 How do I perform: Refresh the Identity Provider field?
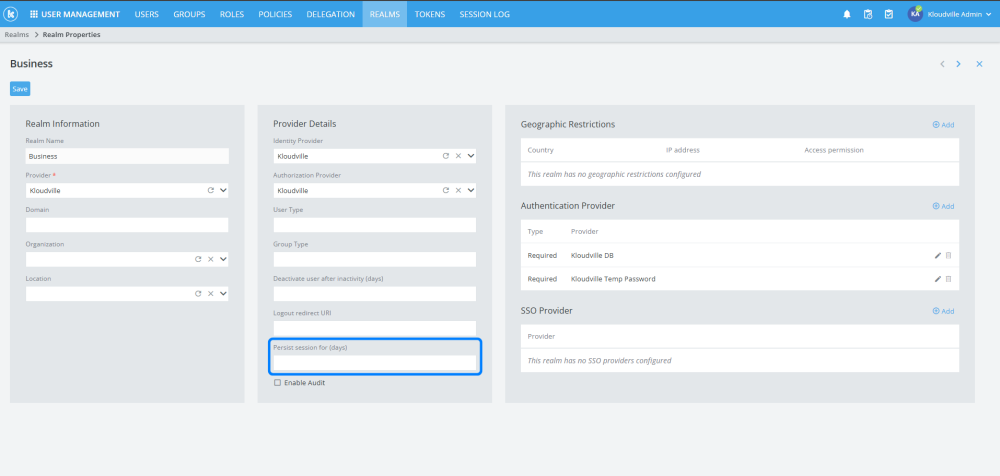(446, 156)
